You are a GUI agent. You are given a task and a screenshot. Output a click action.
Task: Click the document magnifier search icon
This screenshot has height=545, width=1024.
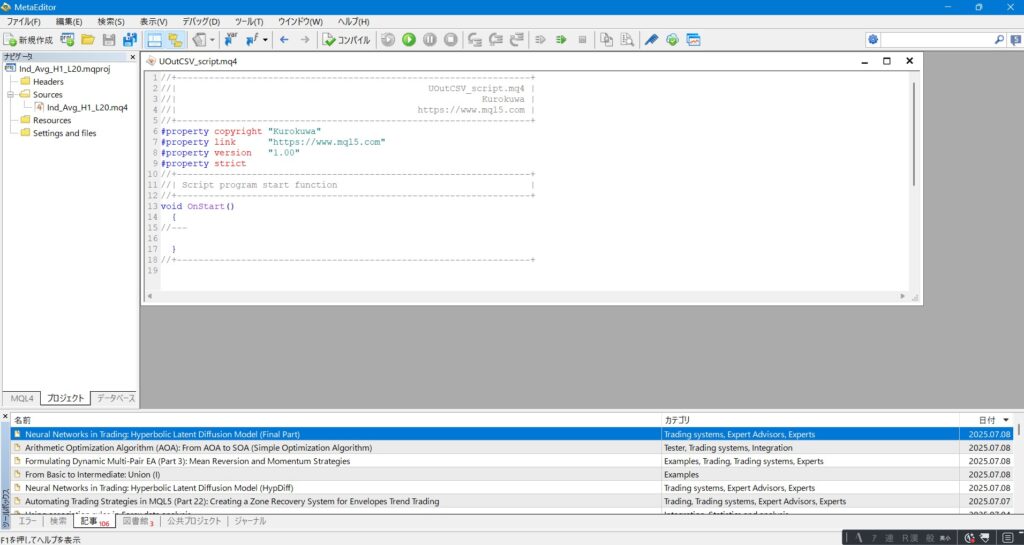tap(627, 40)
